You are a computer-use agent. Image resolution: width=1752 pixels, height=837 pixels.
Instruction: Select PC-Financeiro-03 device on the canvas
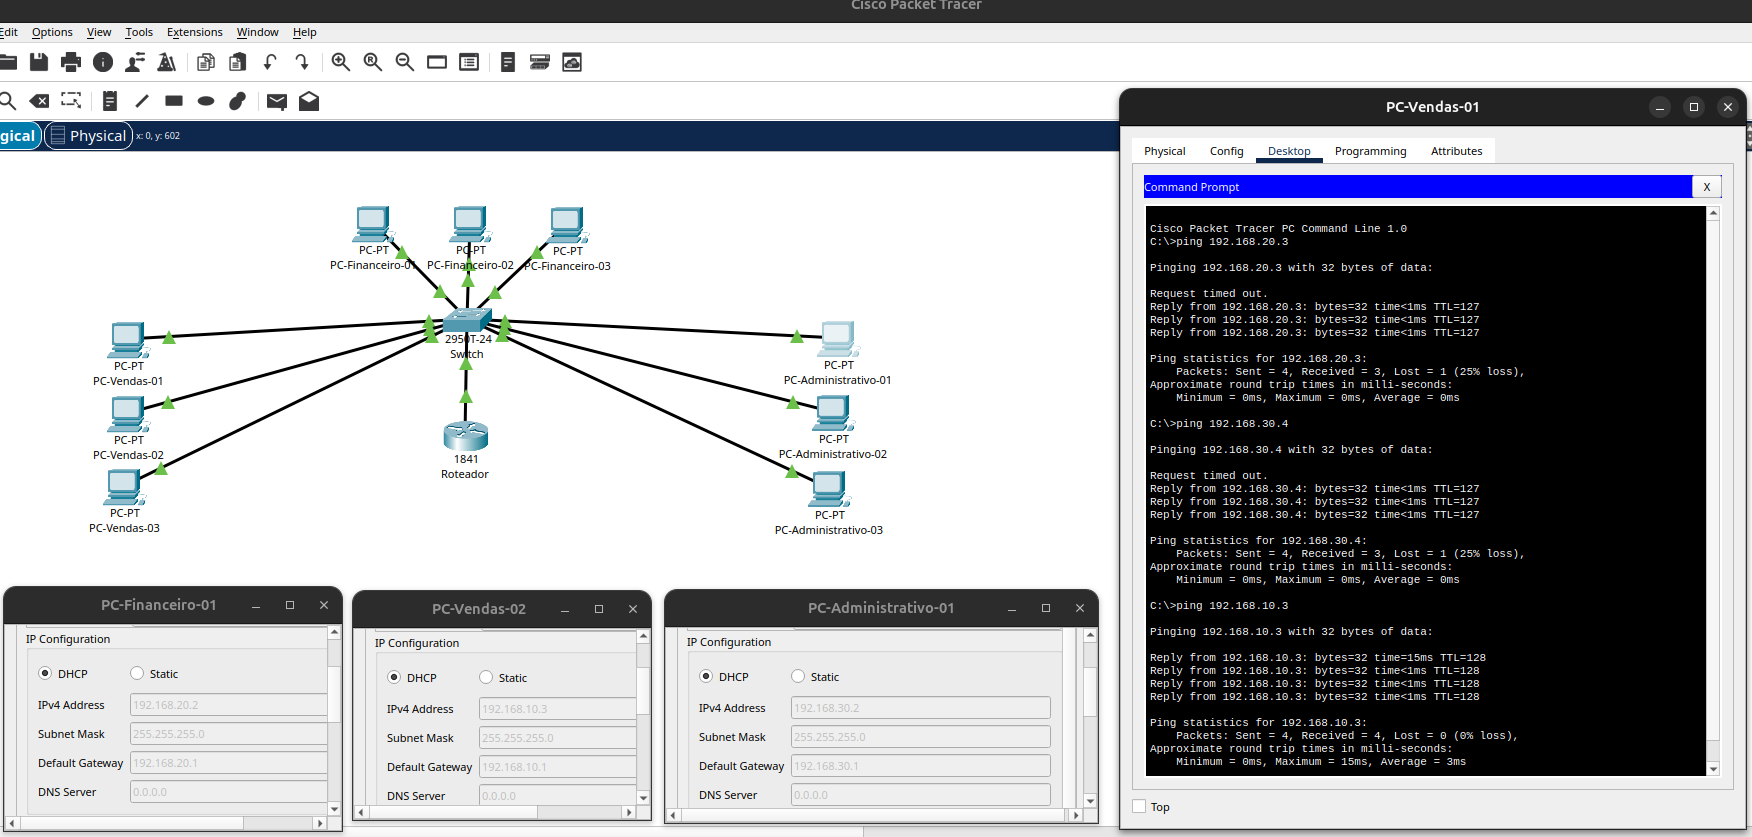(567, 225)
